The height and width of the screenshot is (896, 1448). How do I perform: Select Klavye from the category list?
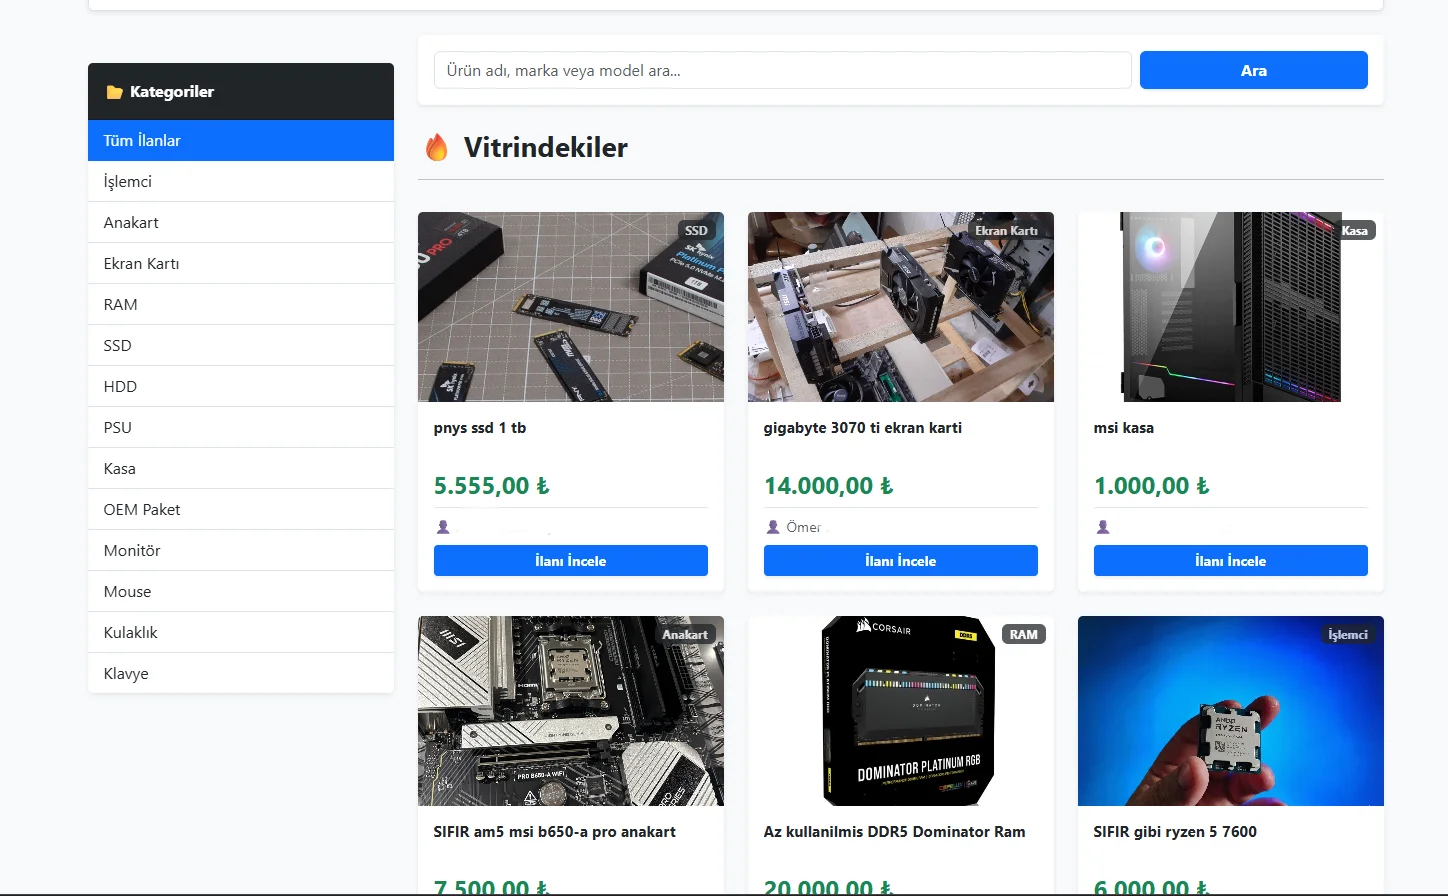(x=241, y=673)
